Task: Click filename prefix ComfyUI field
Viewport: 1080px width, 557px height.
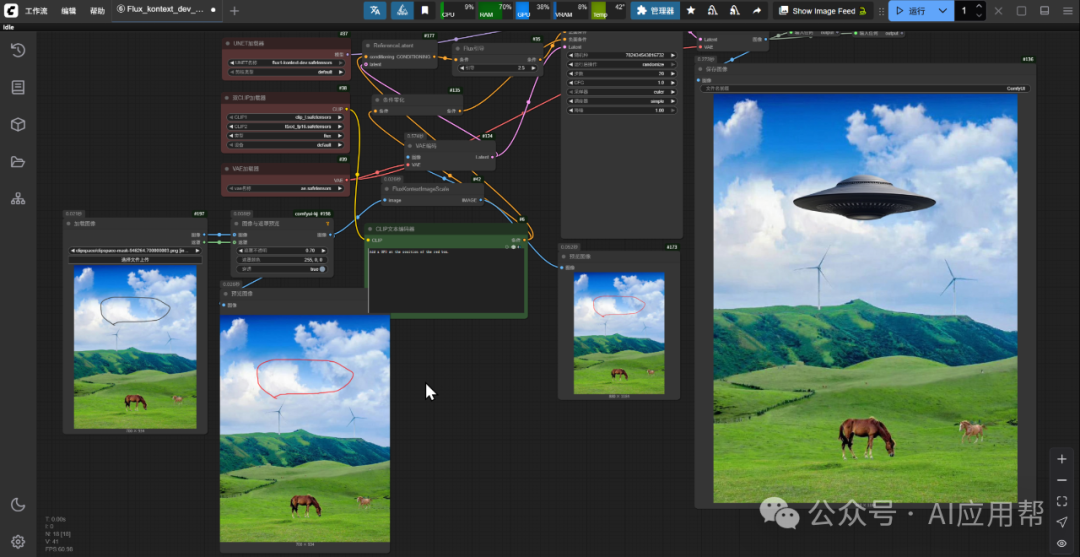Action: (x=864, y=88)
